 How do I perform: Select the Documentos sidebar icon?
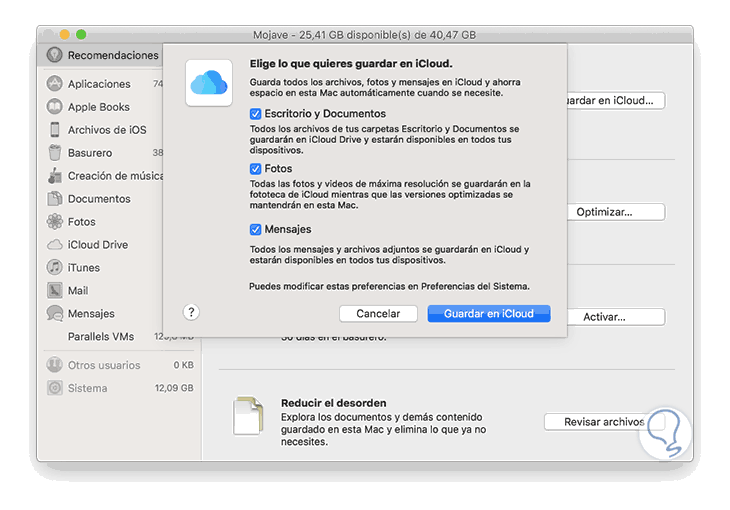[54, 198]
